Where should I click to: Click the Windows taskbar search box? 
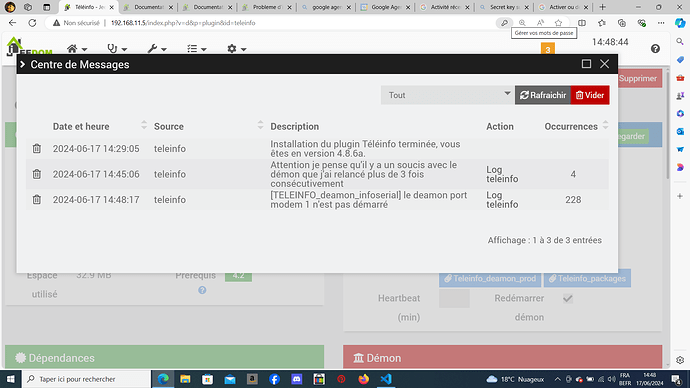86,379
